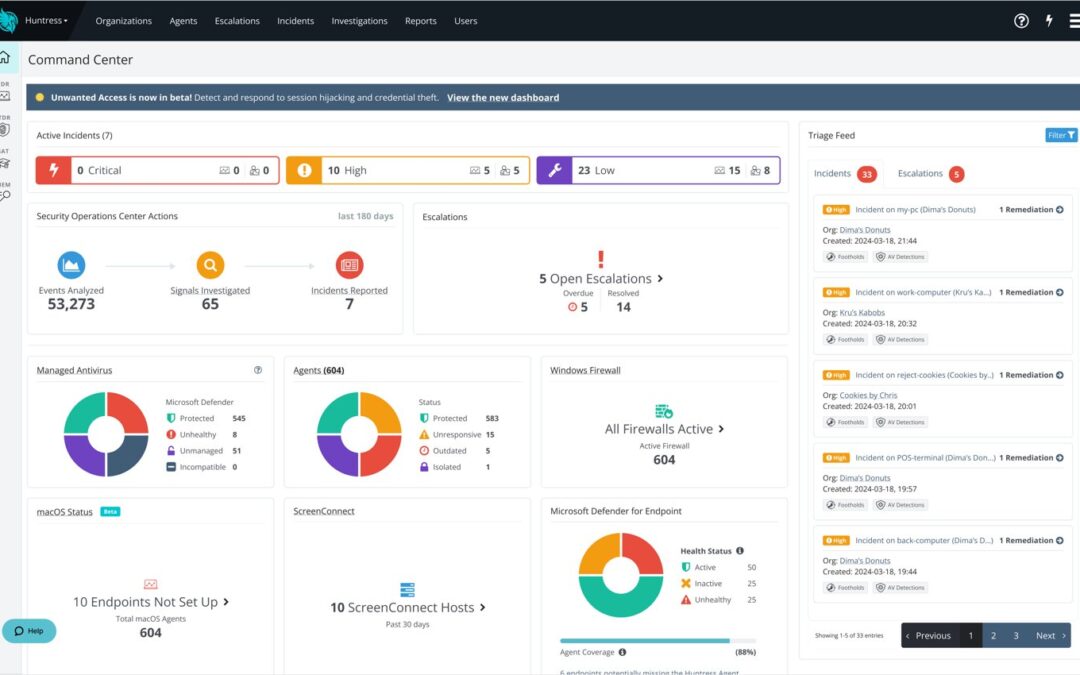Switch to the Incidents tab in Triage Feed
1080x675 pixels.
tap(844, 174)
